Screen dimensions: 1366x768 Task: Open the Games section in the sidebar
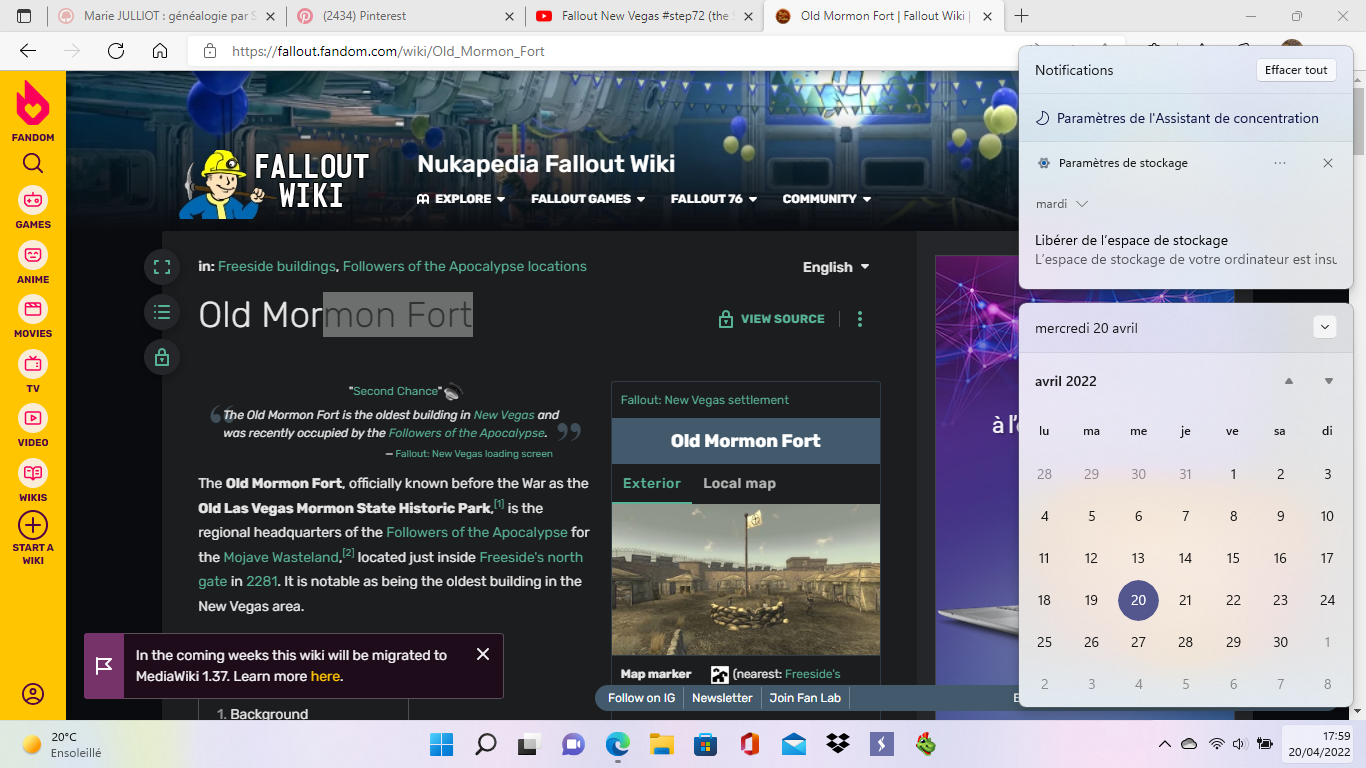pyautogui.click(x=33, y=209)
